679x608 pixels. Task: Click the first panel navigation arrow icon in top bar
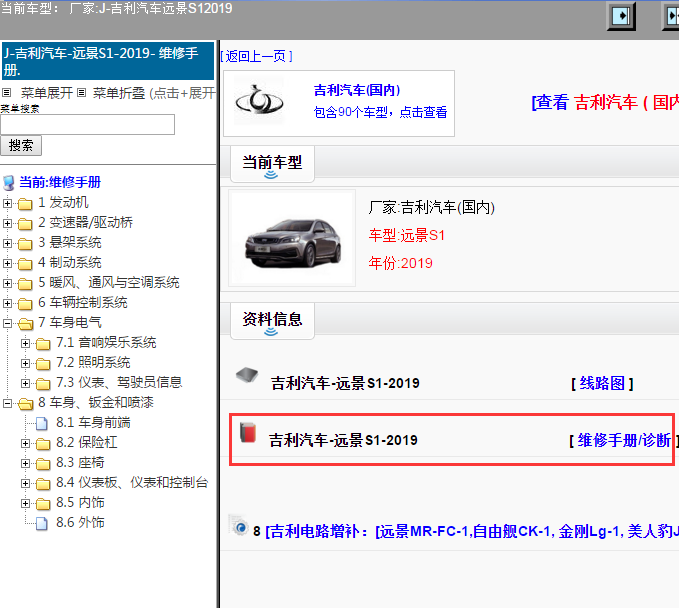tap(621, 16)
